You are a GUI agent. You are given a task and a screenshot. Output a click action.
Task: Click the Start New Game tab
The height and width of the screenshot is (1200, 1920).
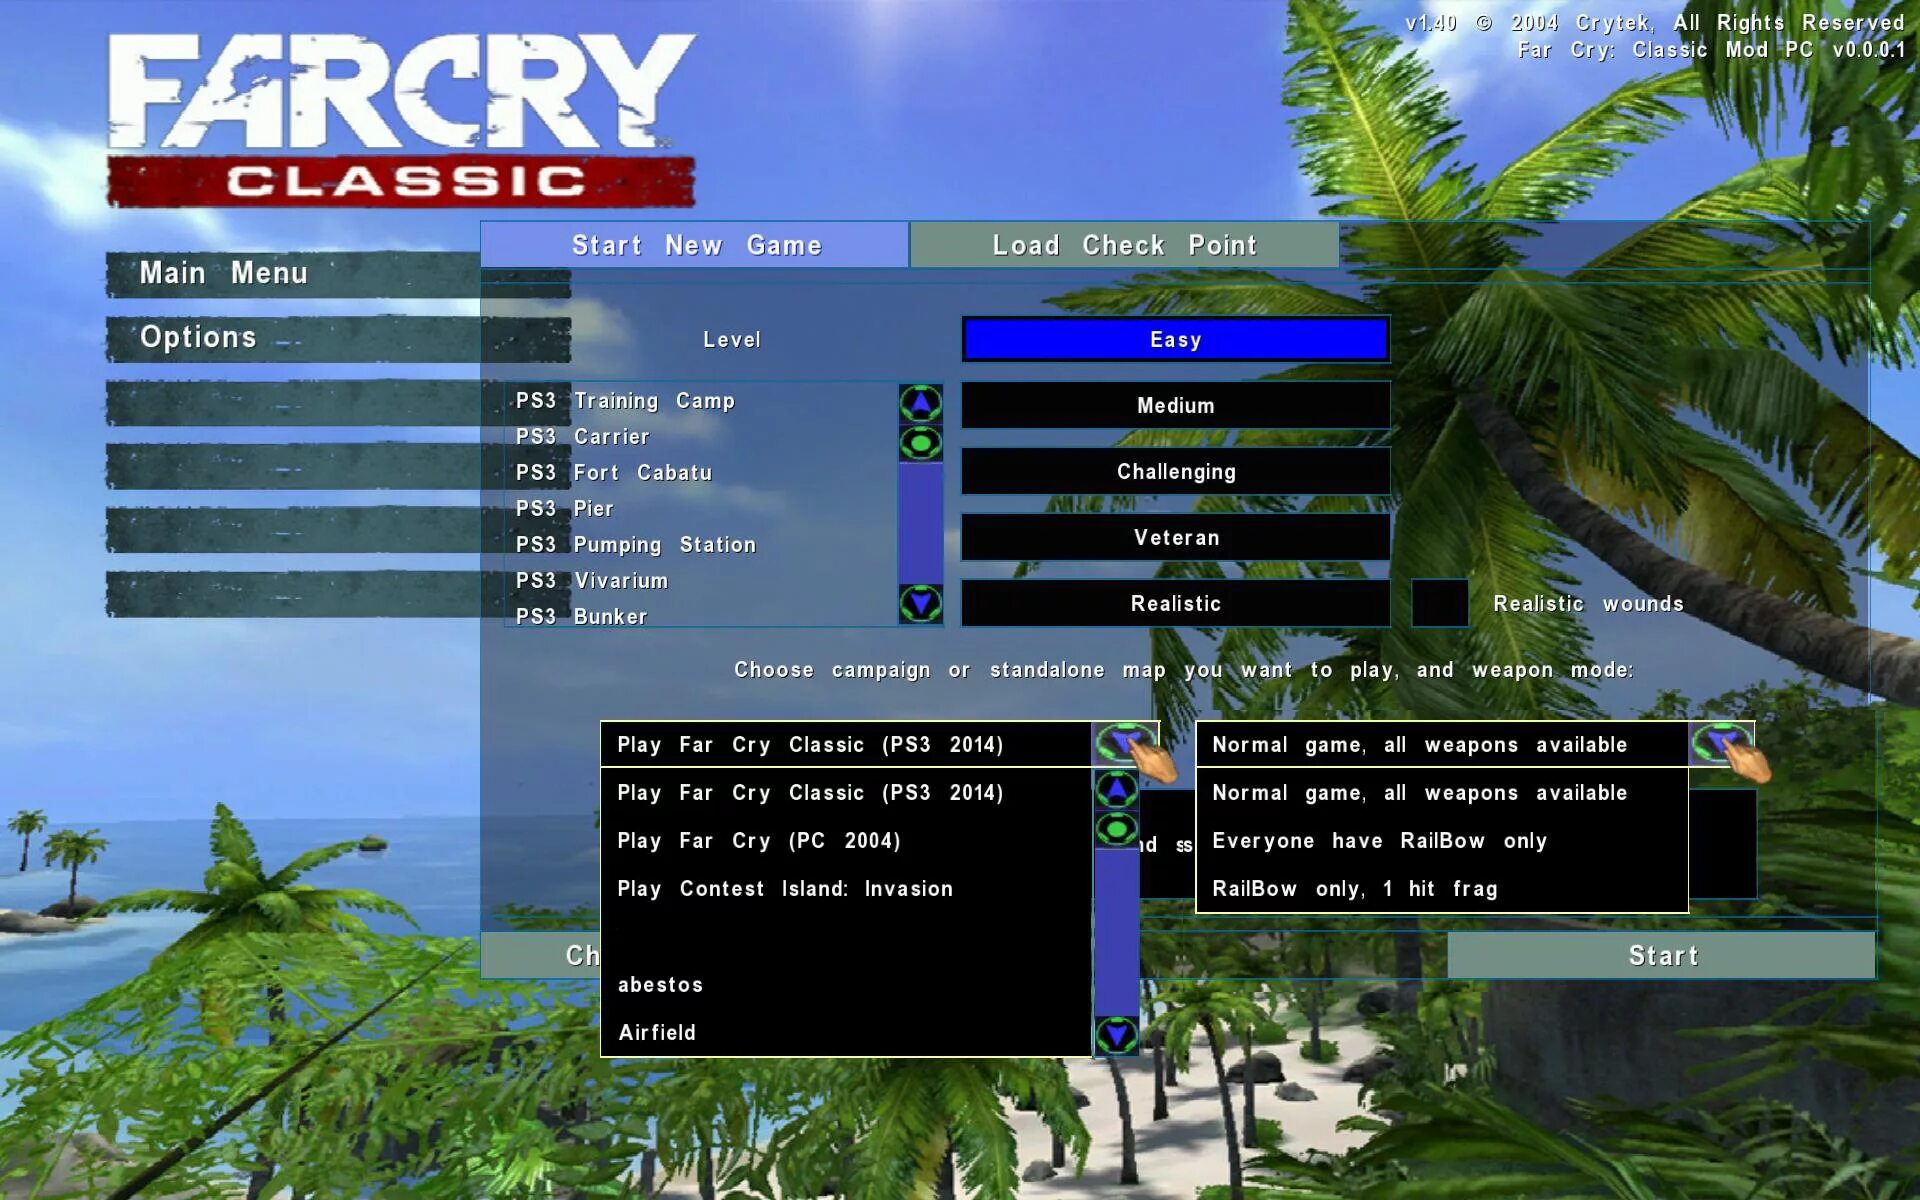tap(698, 245)
